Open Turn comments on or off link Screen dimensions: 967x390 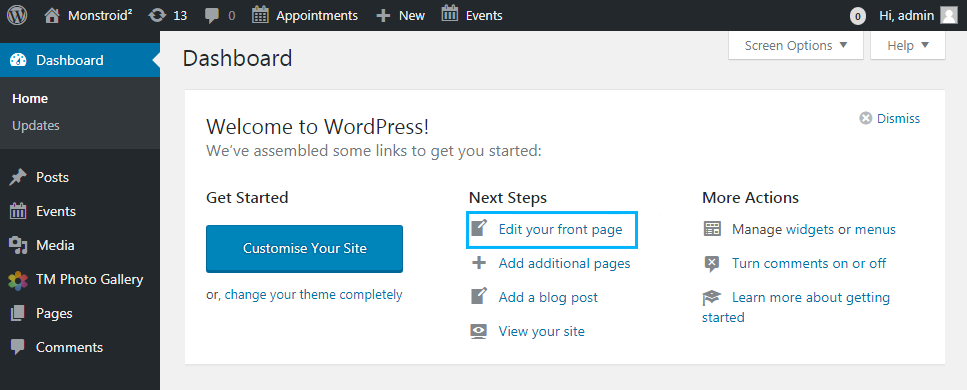[809, 263]
